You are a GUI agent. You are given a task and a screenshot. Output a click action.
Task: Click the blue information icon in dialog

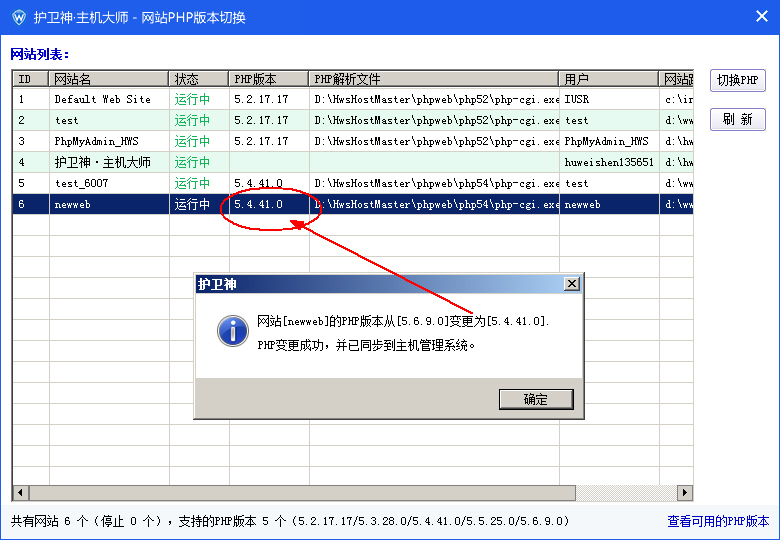[x=233, y=331]
